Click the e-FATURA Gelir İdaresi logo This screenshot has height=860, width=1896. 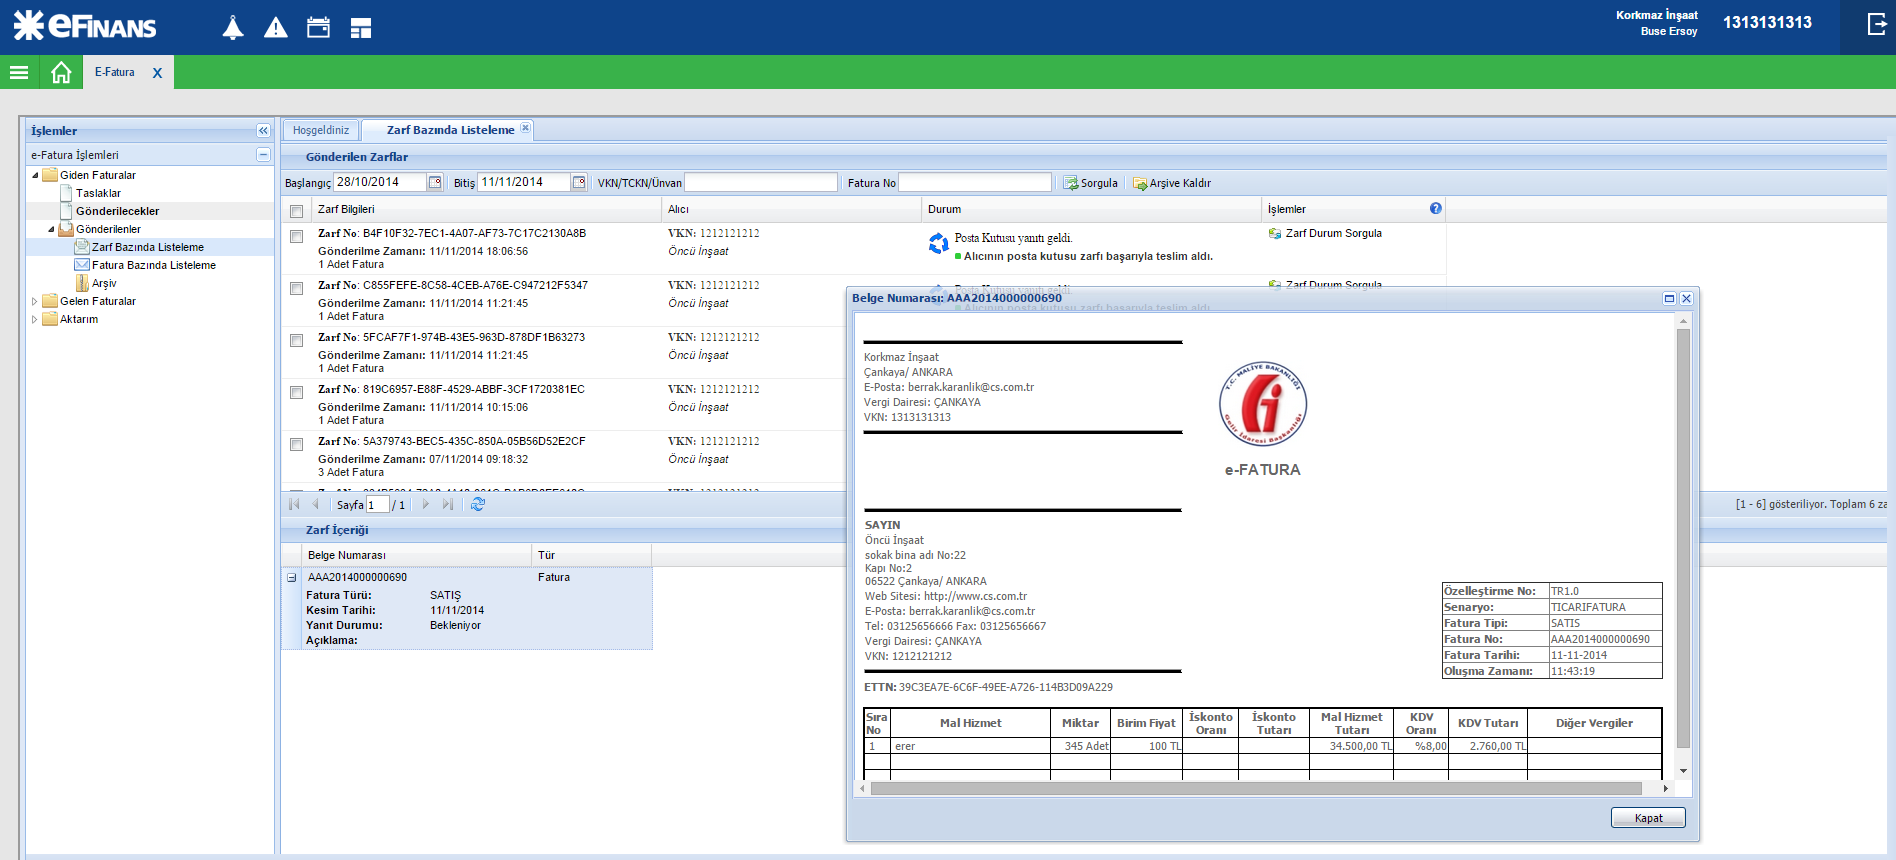[x=1263, y=404]
